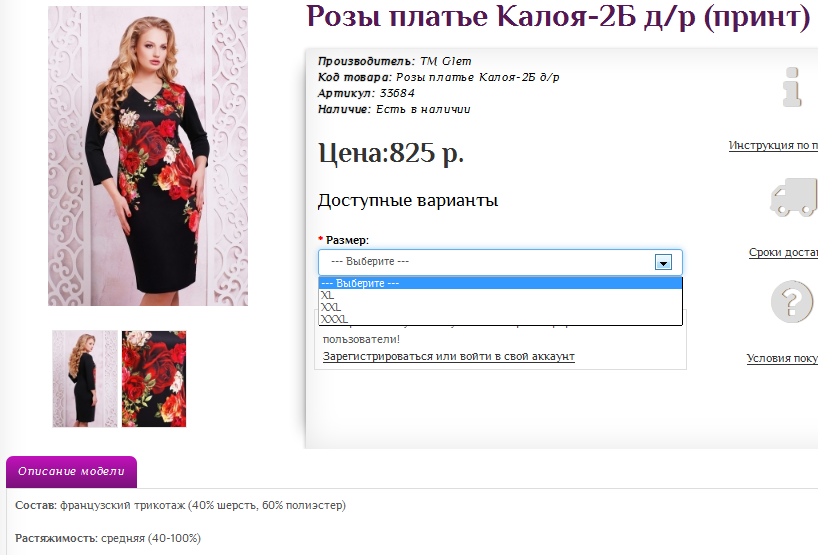The width and height of the screenshot is (818, 555).
Task: Click 'Наличие: Есть в наличии' text
Action: (394, 110)
